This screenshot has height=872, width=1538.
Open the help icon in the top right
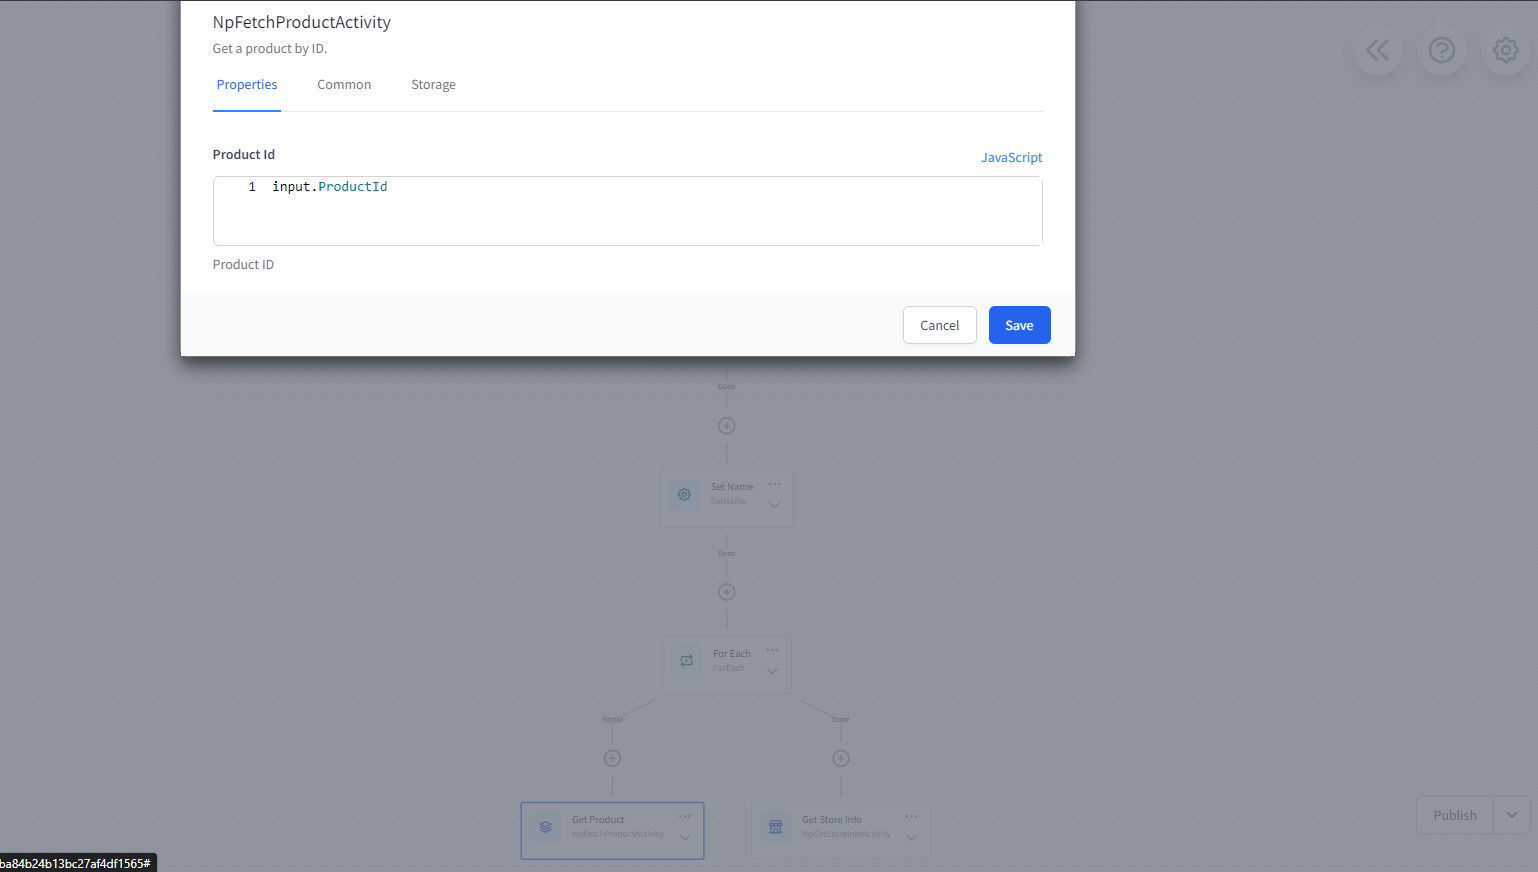pyautogui.click(x=1441, y=49)
